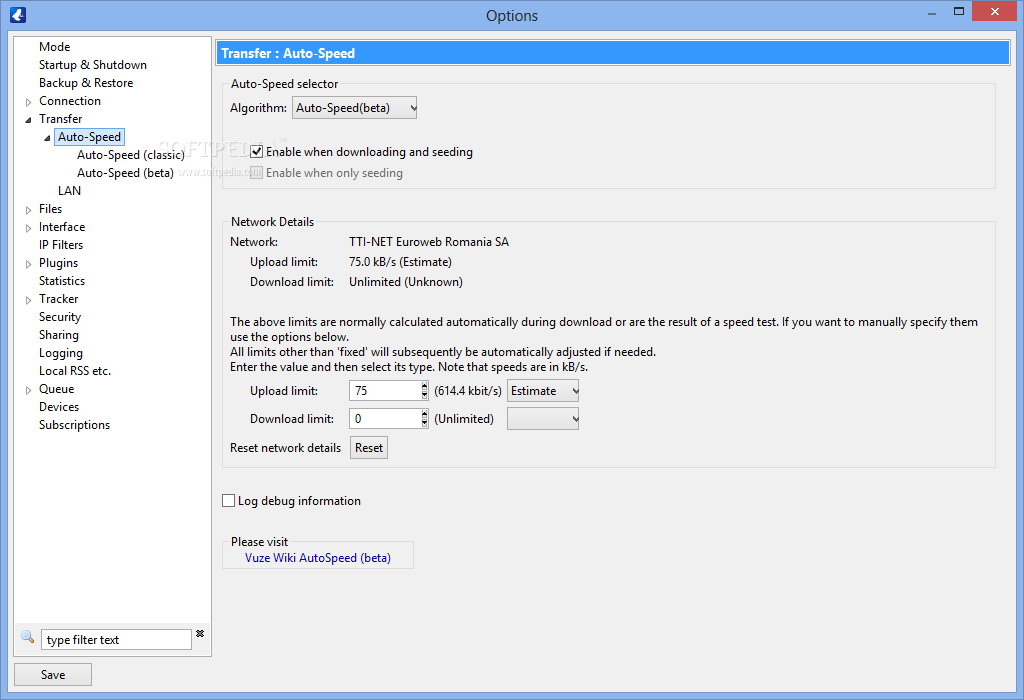Open Backup & Restore options
Image resolution: width=1024 pixels, height=700 pixels.
86,83
